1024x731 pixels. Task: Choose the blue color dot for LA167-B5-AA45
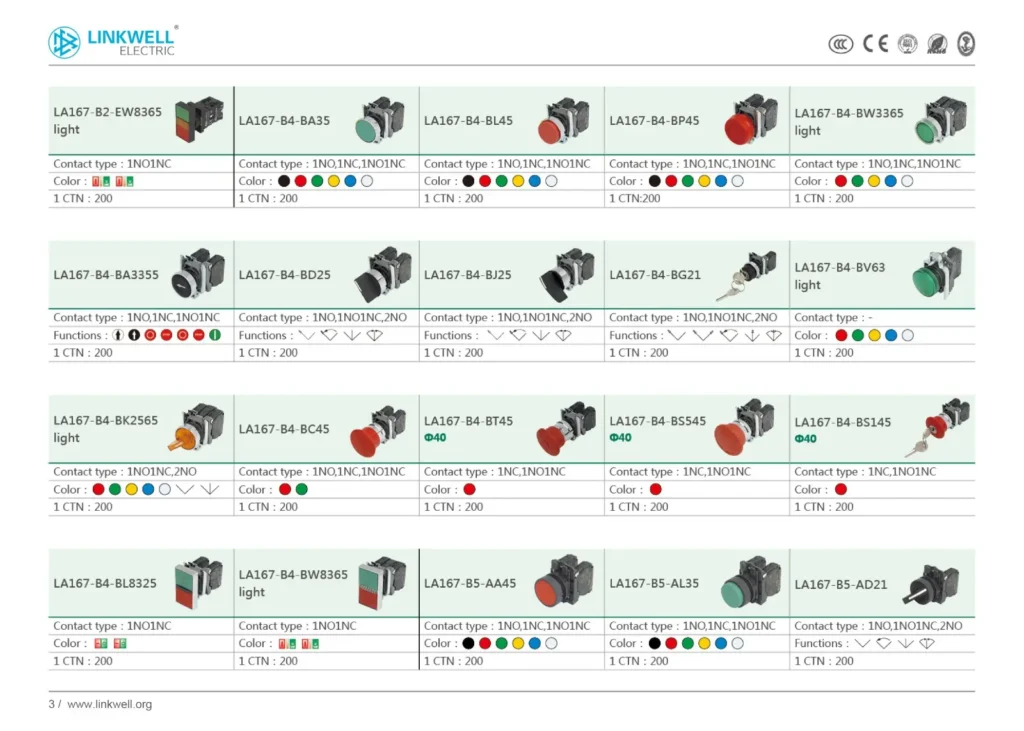click(535, 643)
